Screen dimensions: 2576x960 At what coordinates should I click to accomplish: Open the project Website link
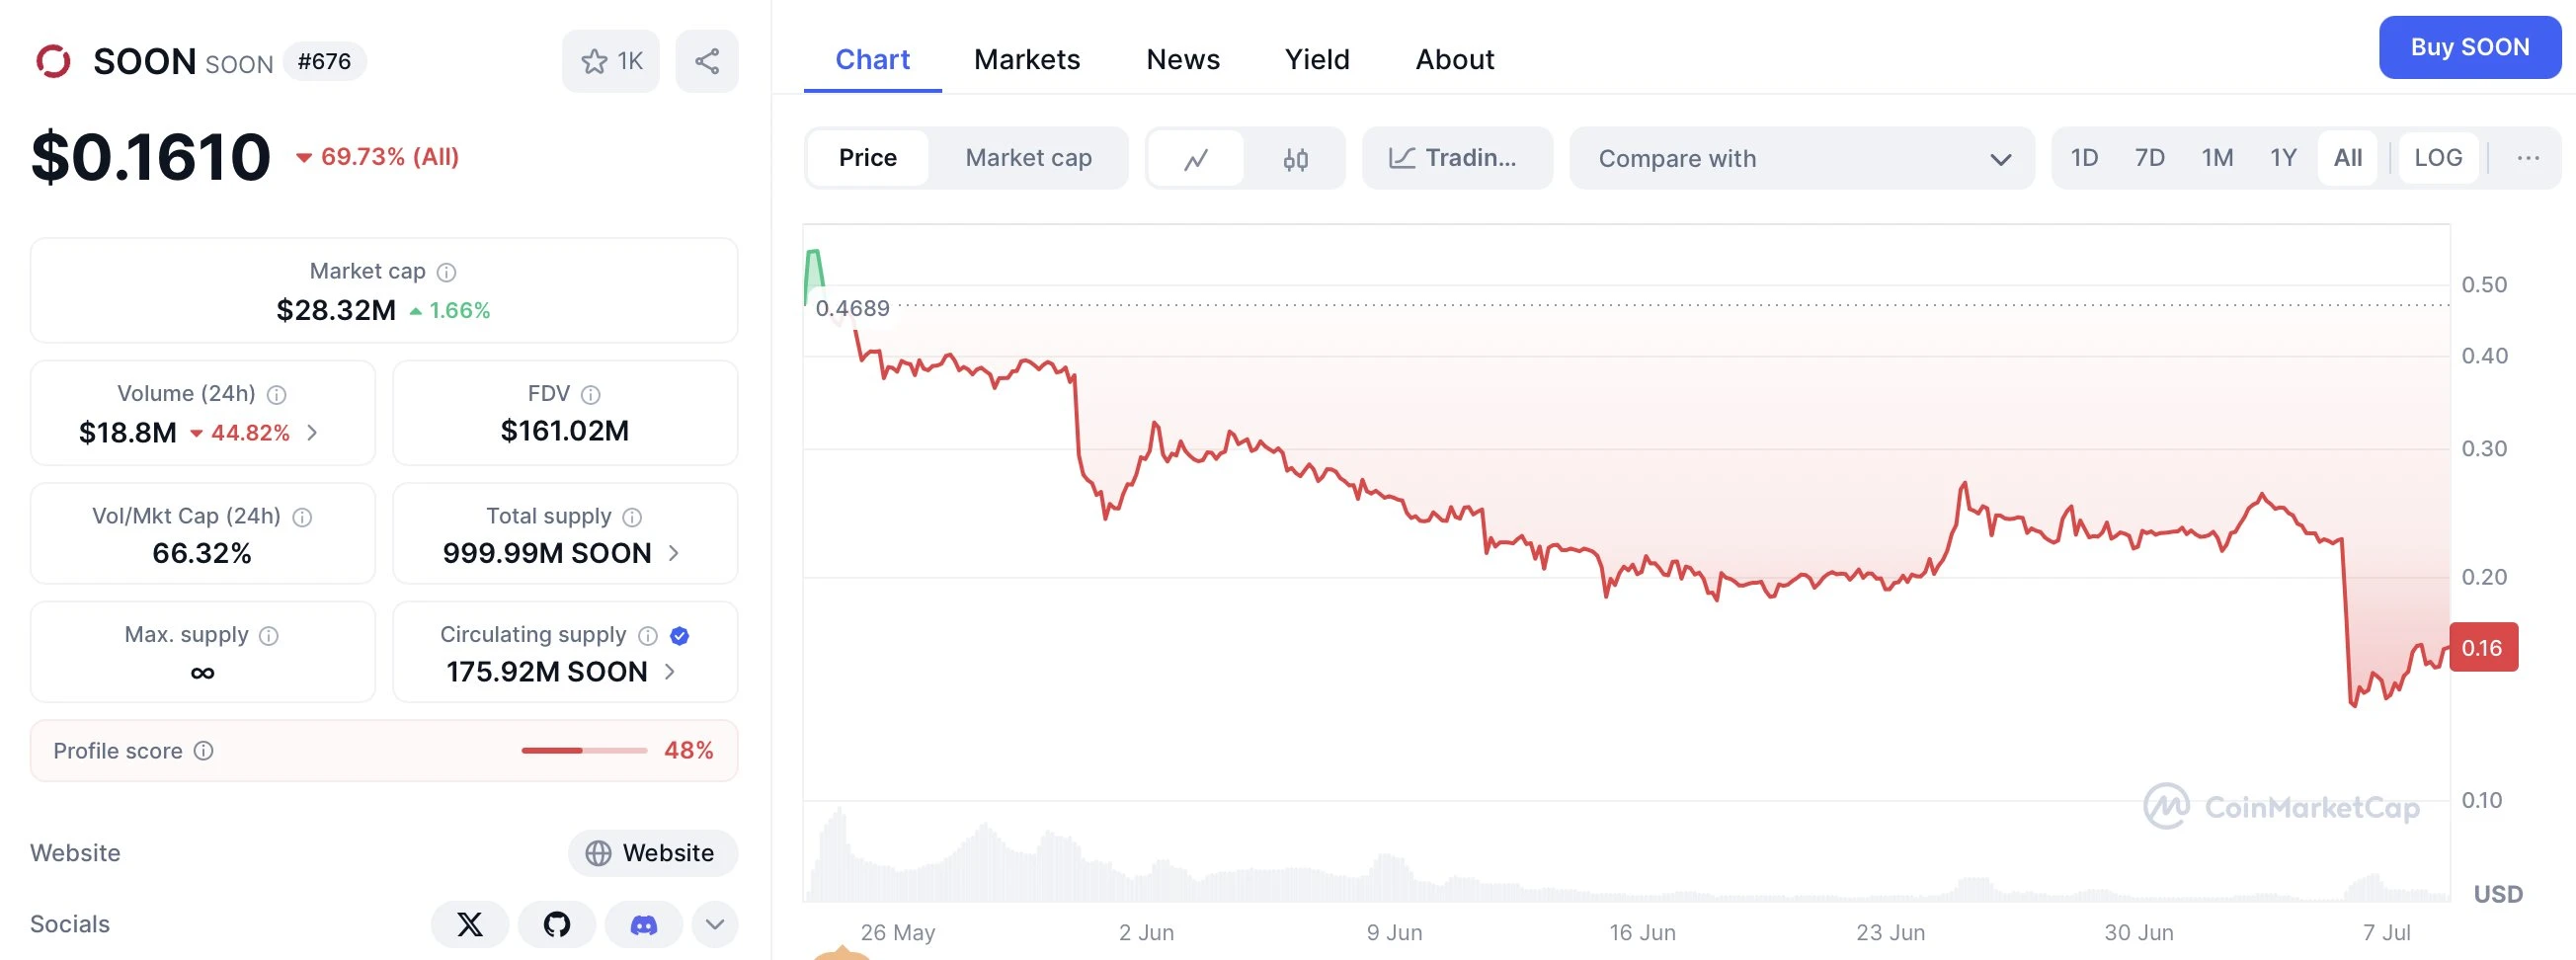[x=653, y=853]
